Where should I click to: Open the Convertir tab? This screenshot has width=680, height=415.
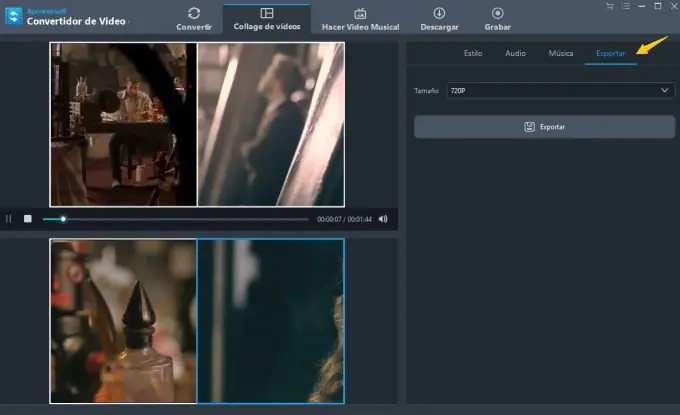tap(194, 19)
